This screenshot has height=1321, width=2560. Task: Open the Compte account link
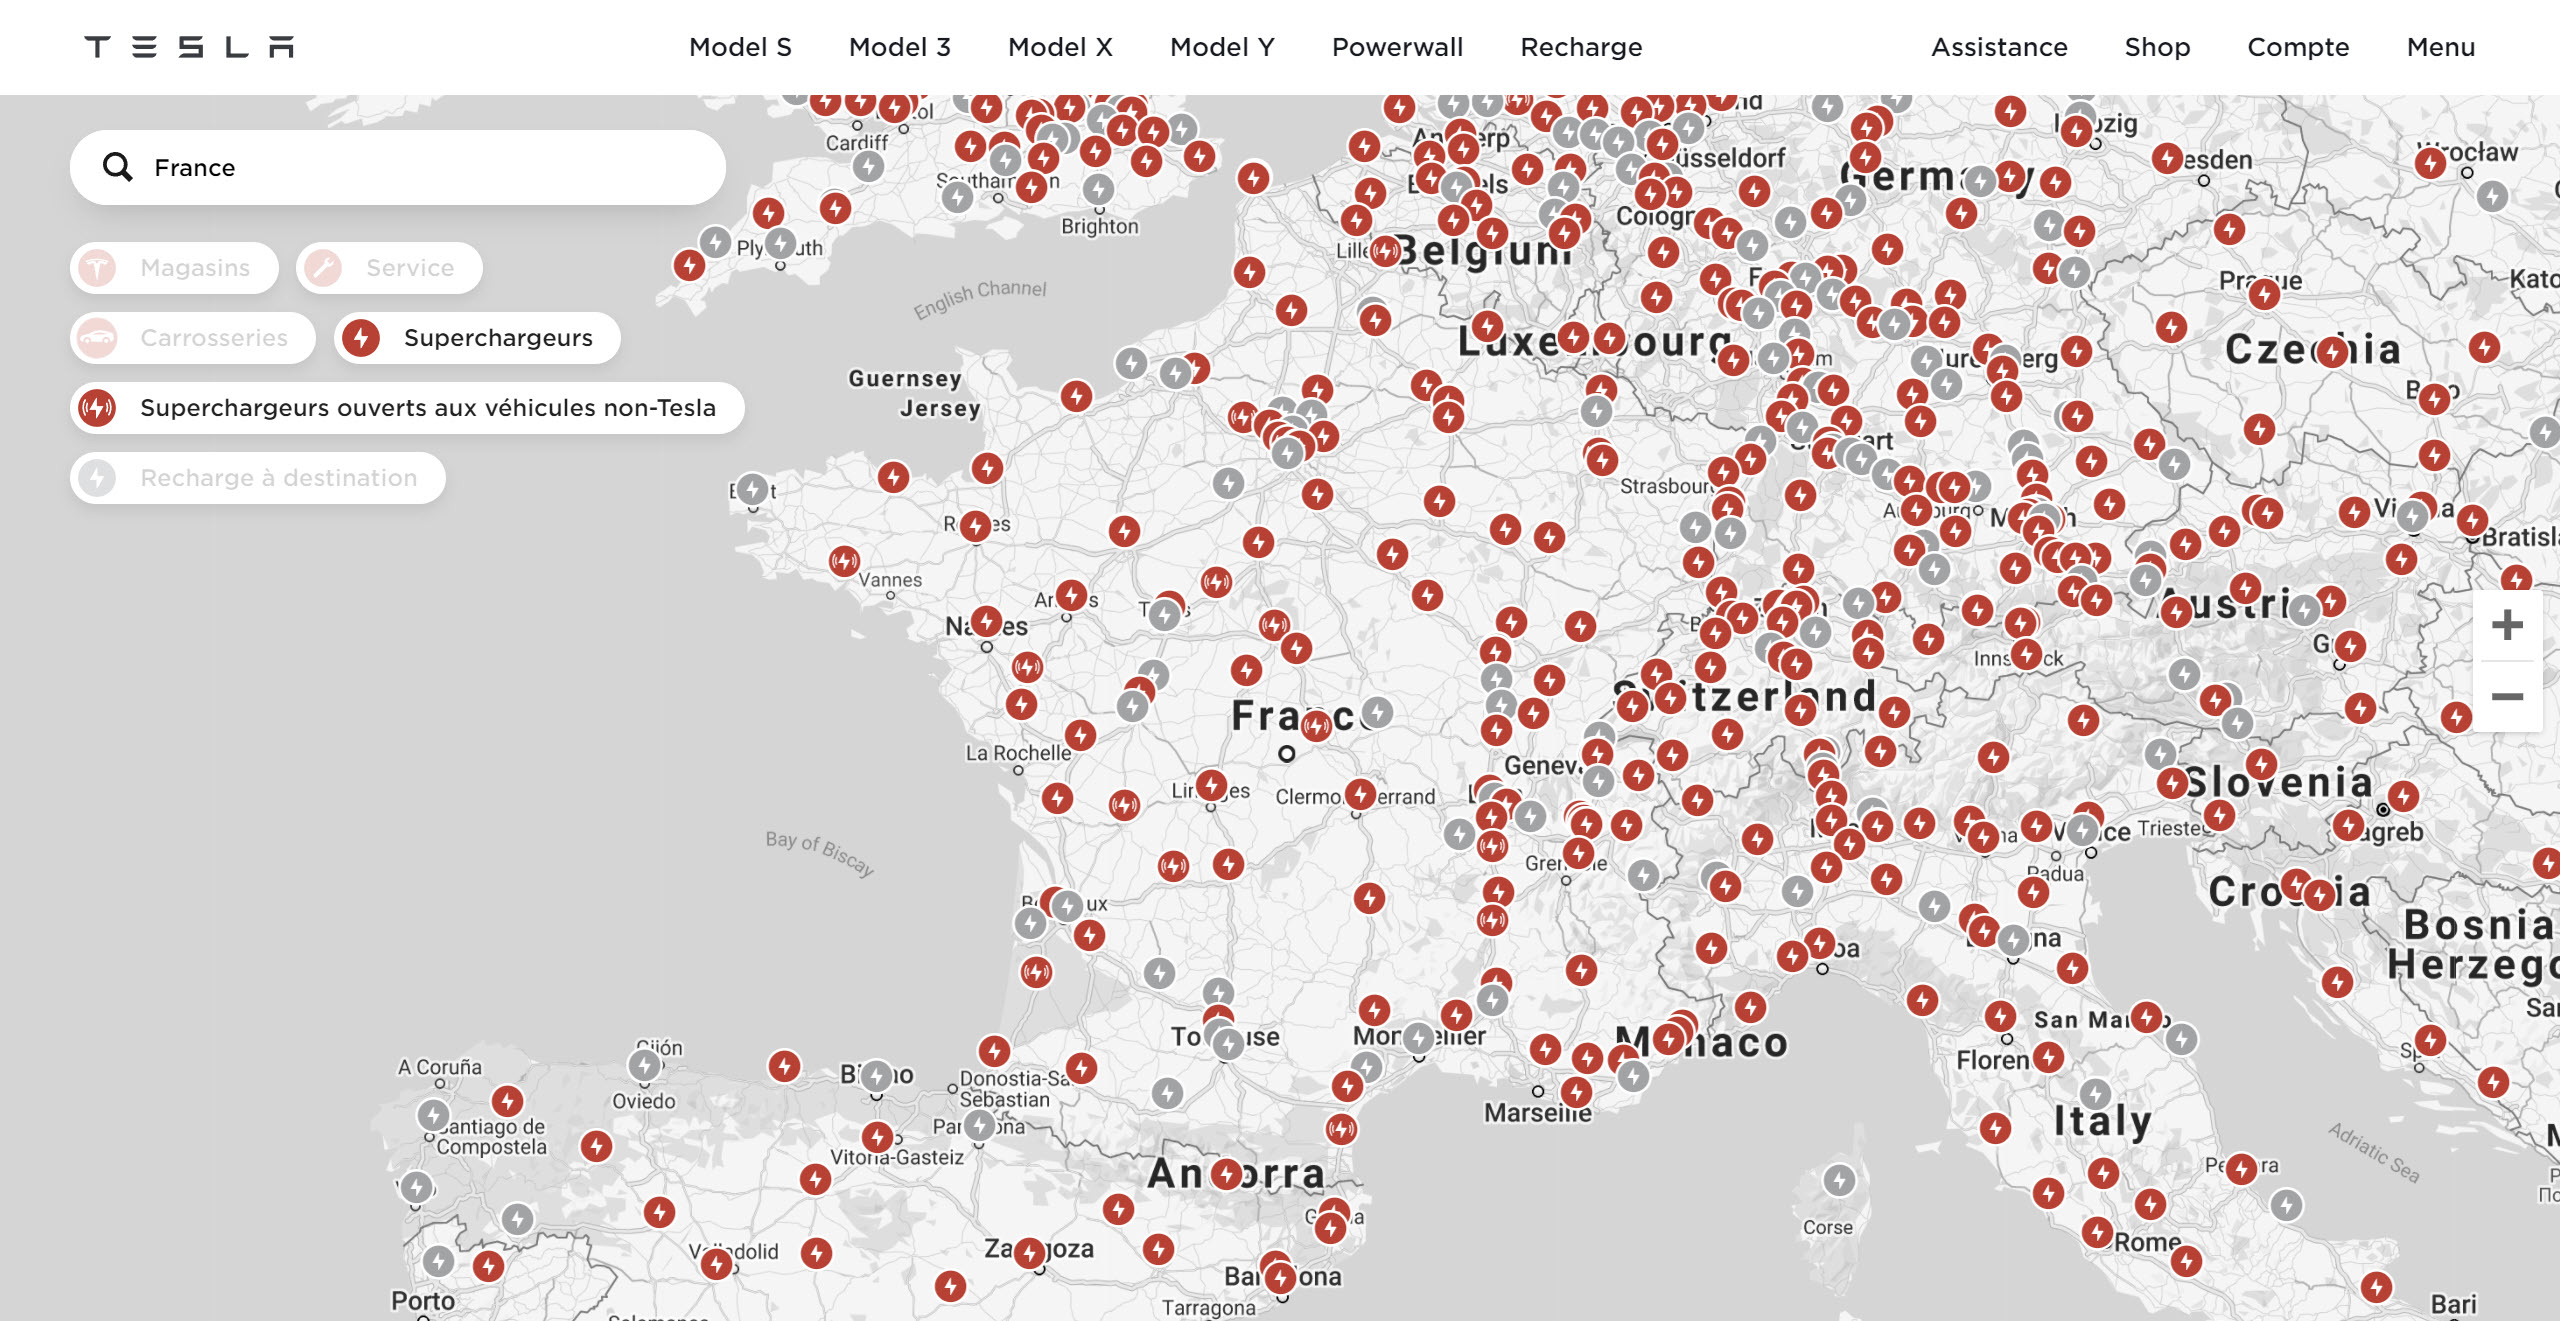(x=2298, y=47)
